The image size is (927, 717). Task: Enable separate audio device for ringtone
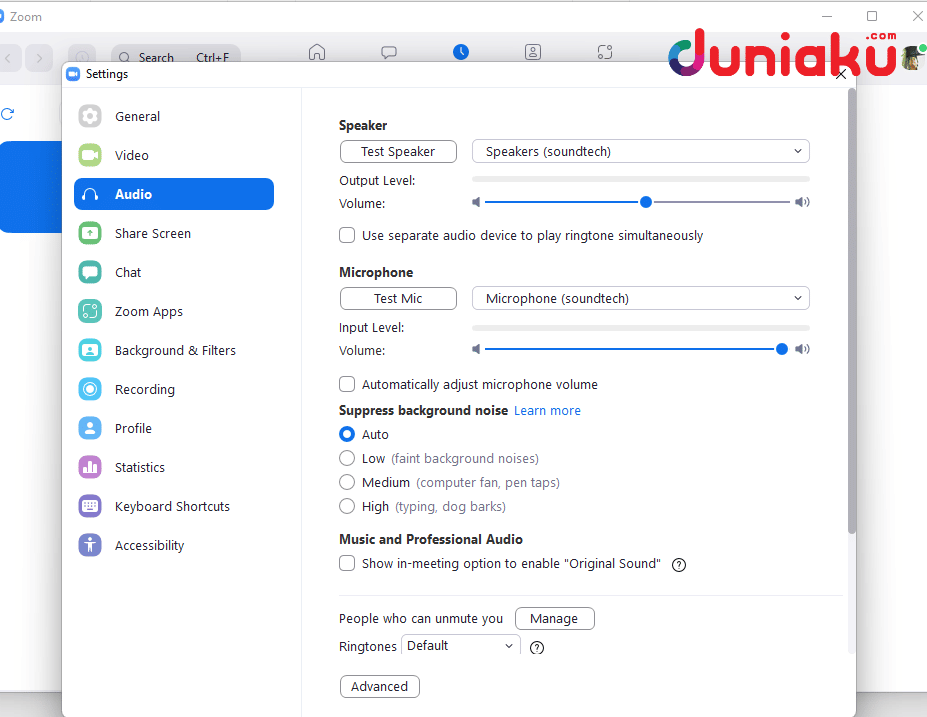tap(347, 236)
